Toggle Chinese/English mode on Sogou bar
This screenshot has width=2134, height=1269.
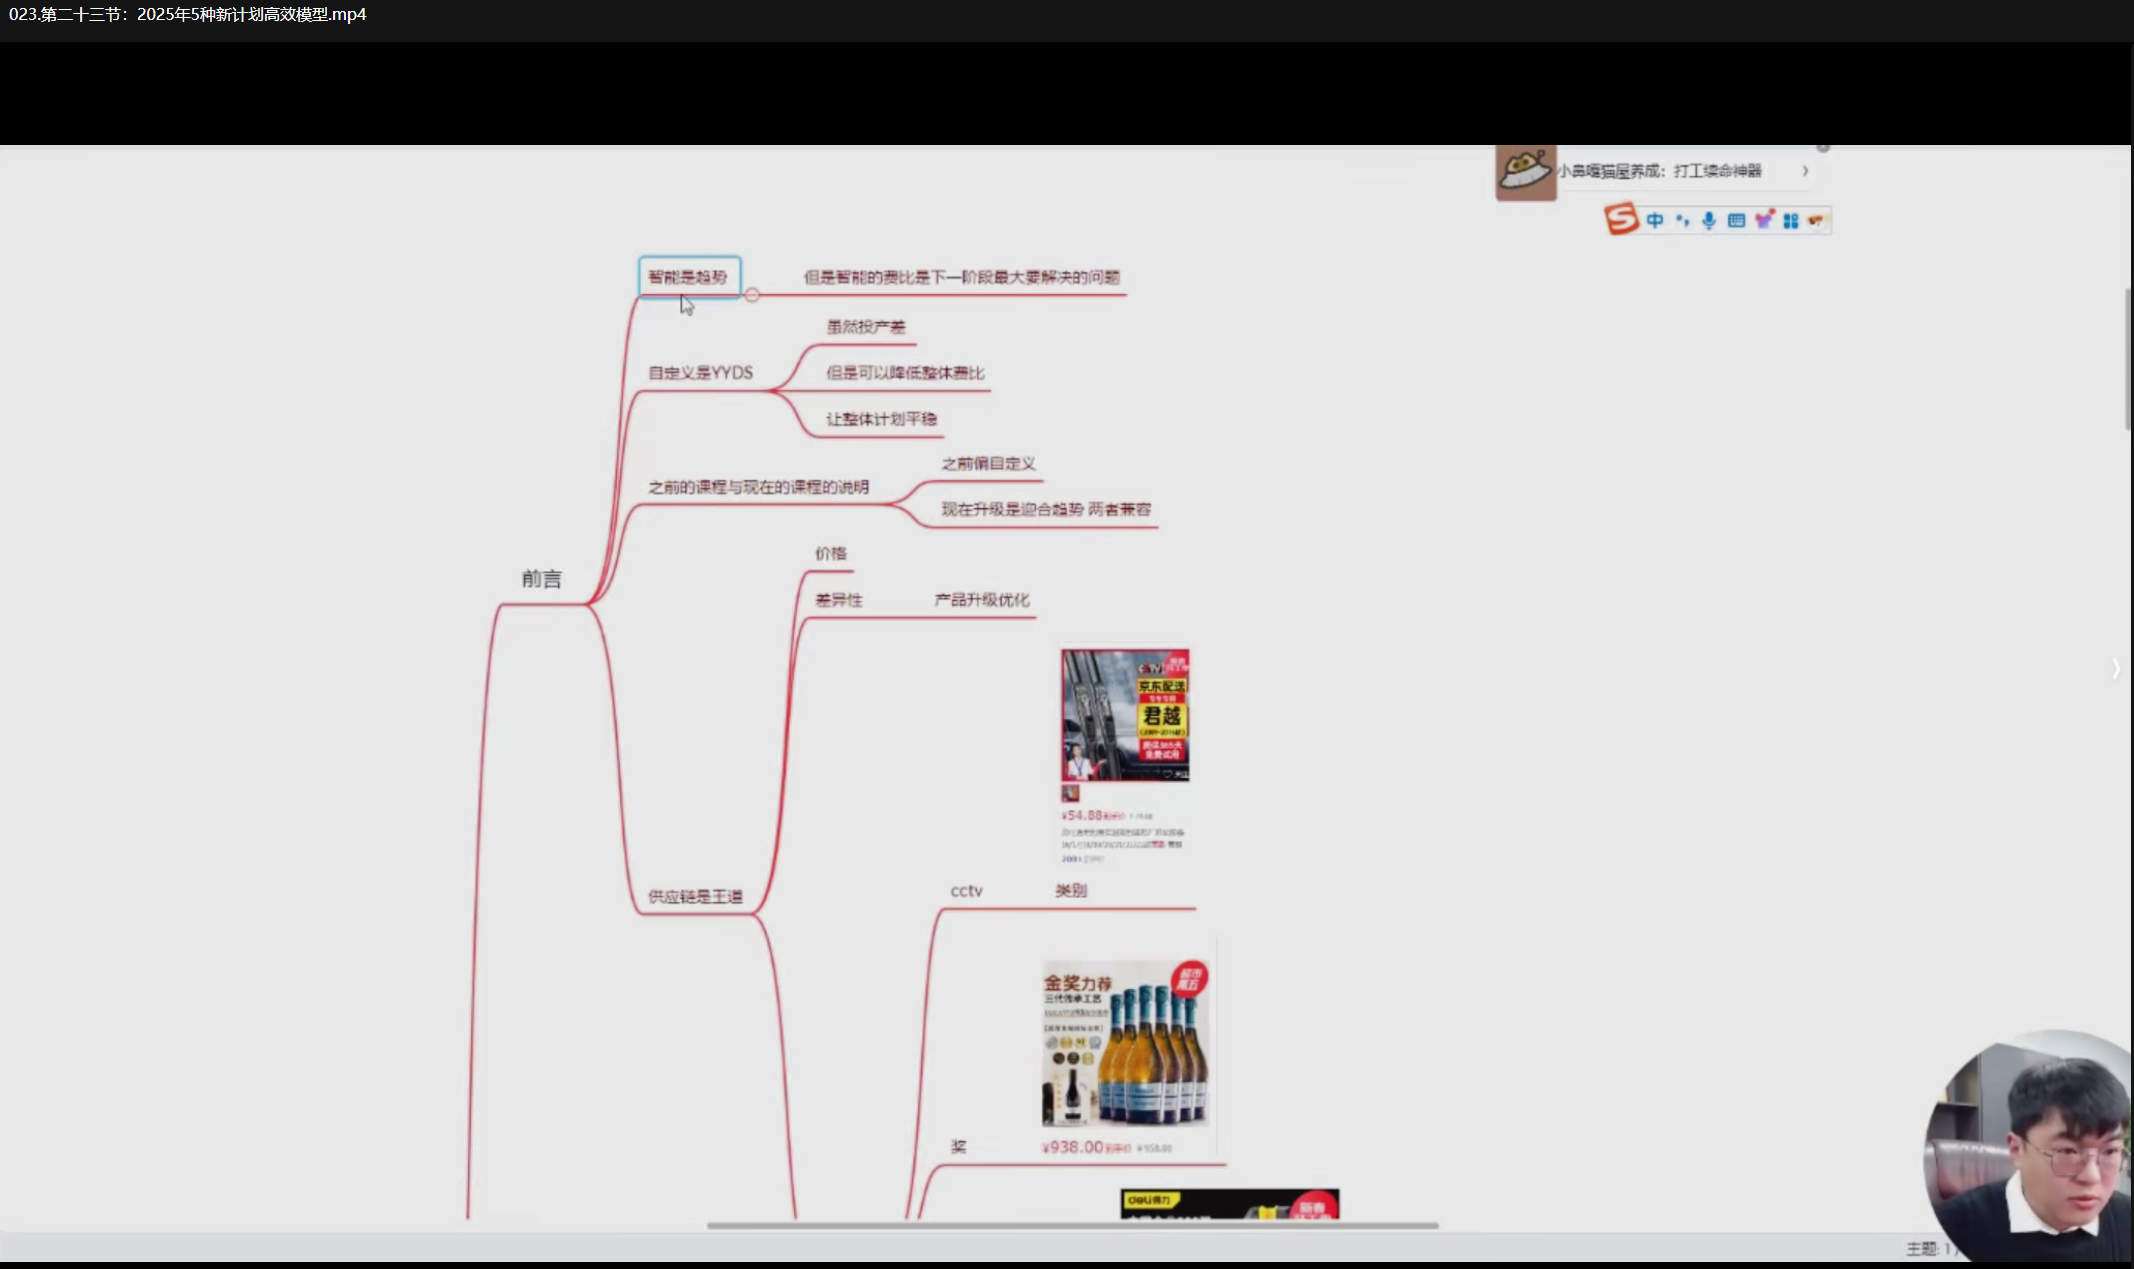(1655, 220)
